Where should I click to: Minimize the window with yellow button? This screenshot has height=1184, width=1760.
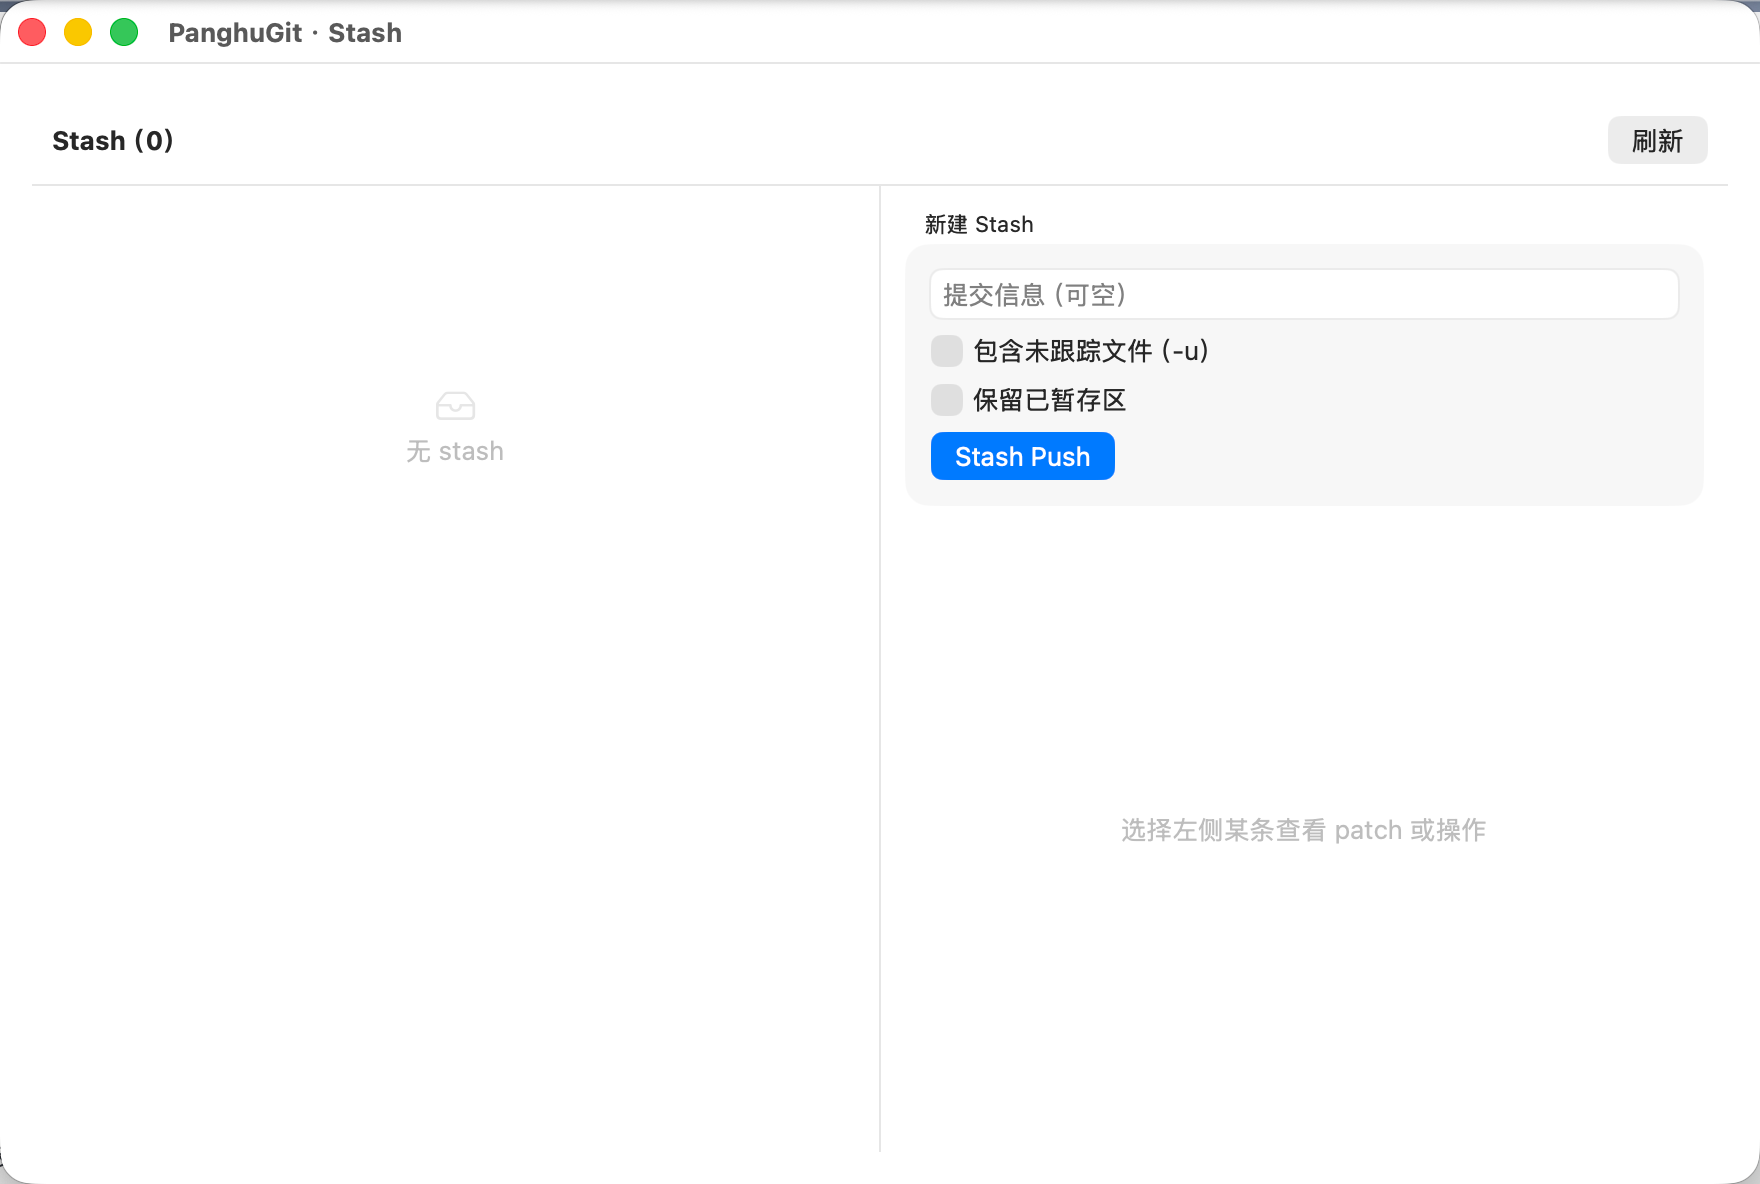coord(78,32)
